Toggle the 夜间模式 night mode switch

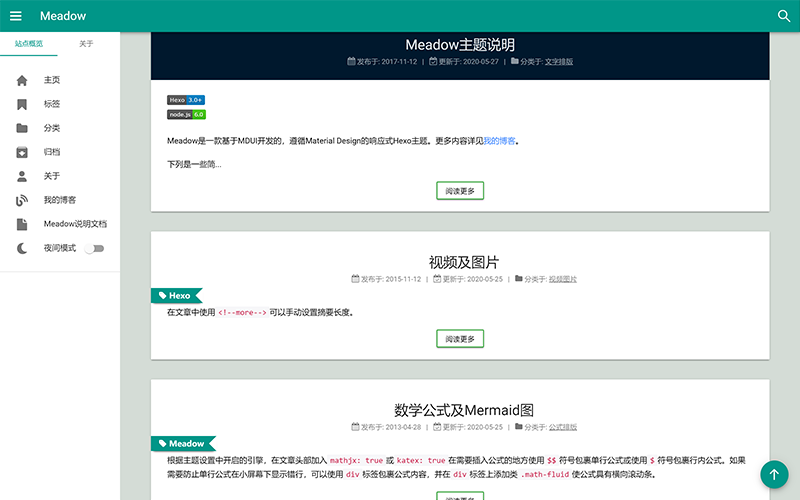[94, 248]
